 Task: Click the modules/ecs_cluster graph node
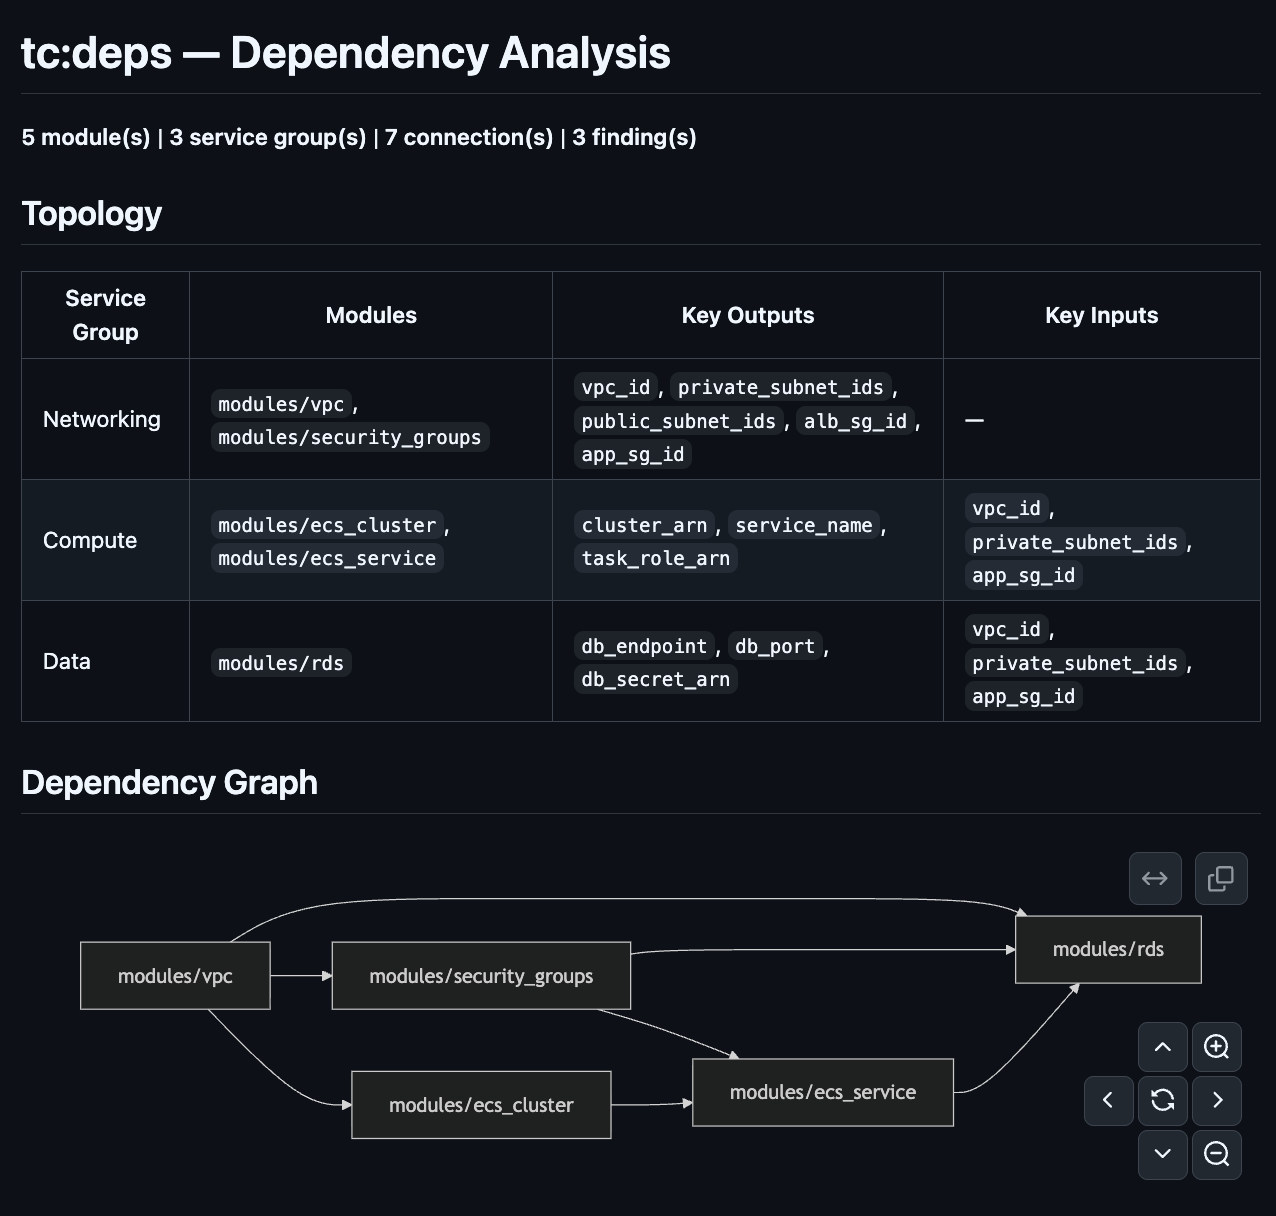481,1105
